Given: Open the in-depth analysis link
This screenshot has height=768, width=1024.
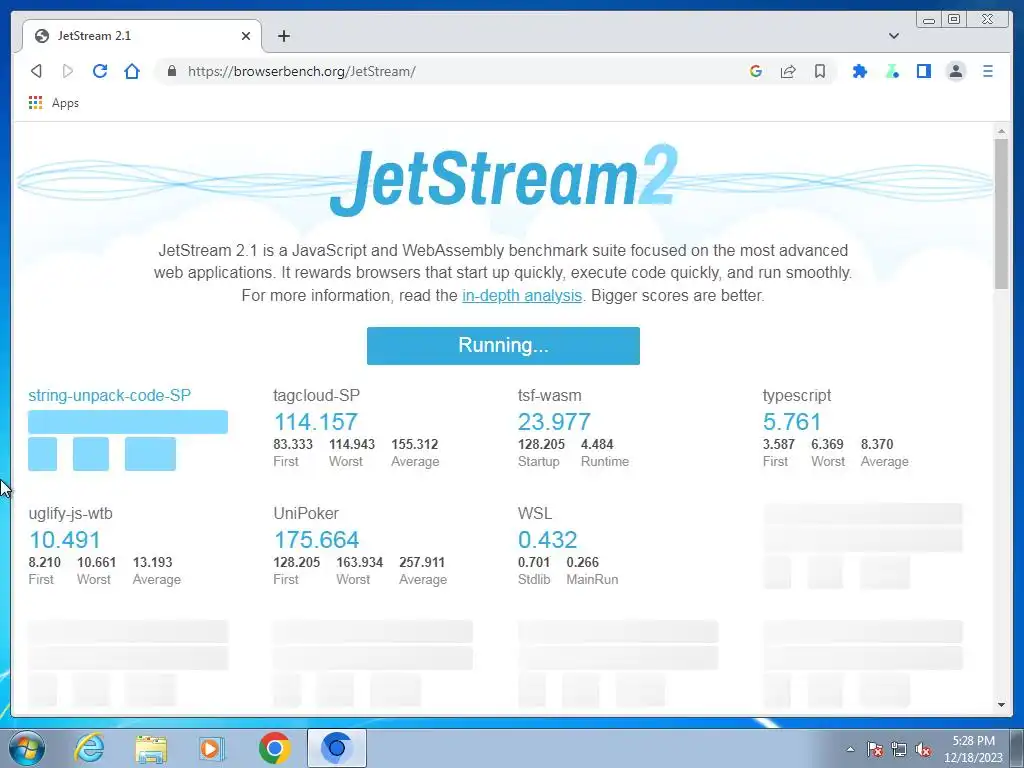Looking at the screenshot, I should [x=522, y=295].
